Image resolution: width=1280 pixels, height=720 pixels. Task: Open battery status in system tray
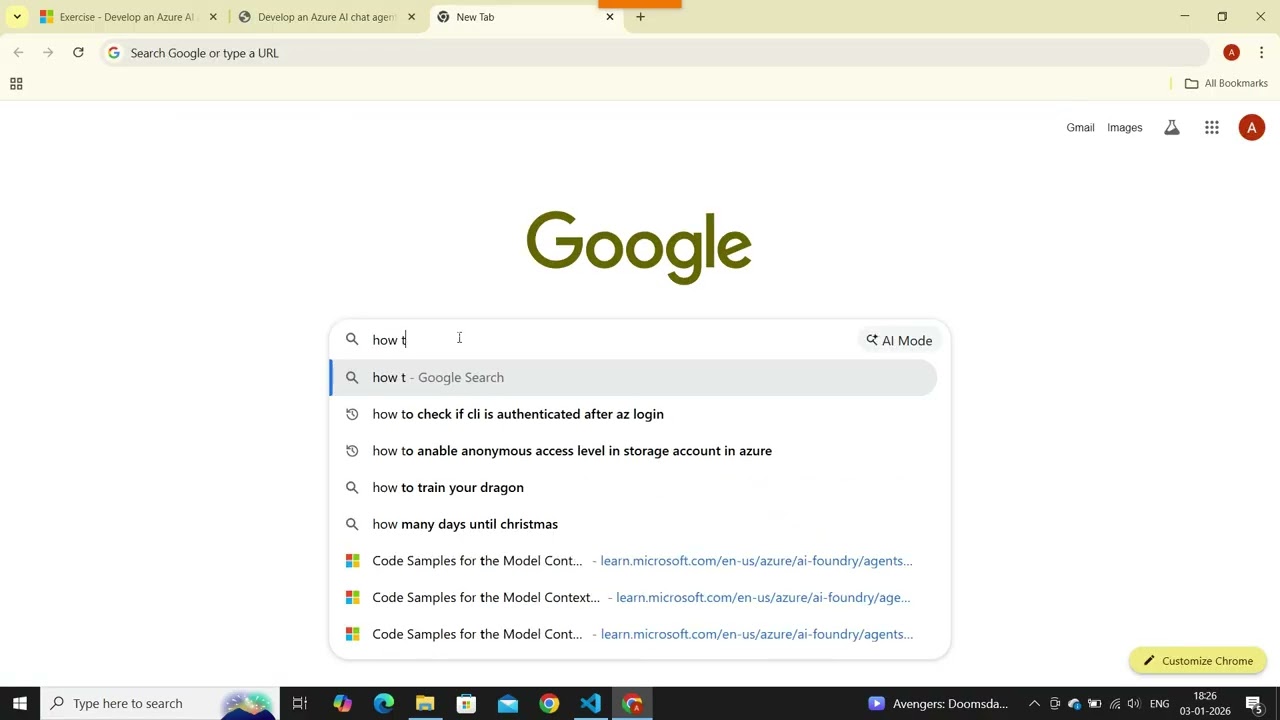(1094, 704)
